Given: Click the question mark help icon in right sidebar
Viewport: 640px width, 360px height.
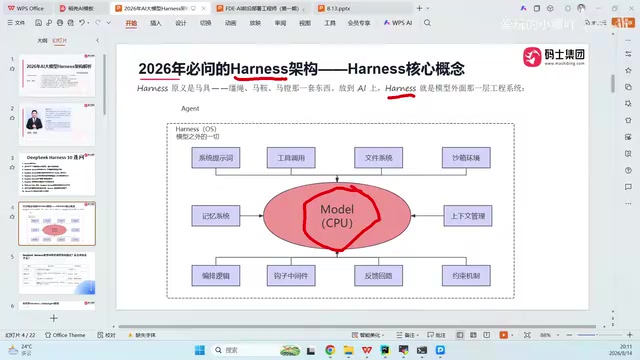Looking at the screenshot, I should (x=628, y=170).
